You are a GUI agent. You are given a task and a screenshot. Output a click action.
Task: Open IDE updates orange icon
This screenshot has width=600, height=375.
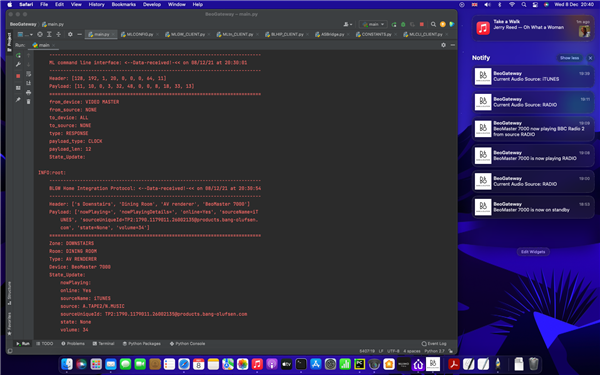[x=443, y=24]
